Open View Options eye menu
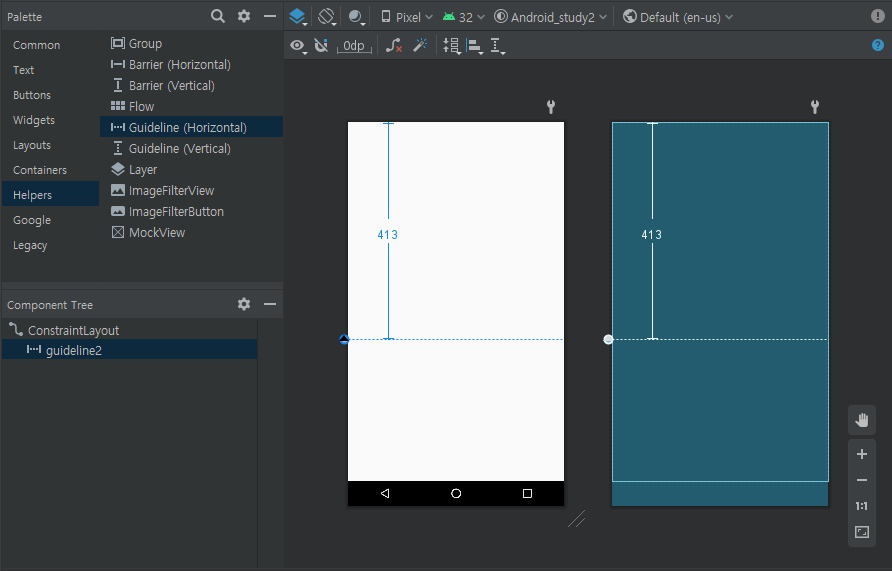This screenshot has height=571, width=892. tap(298, 45)
